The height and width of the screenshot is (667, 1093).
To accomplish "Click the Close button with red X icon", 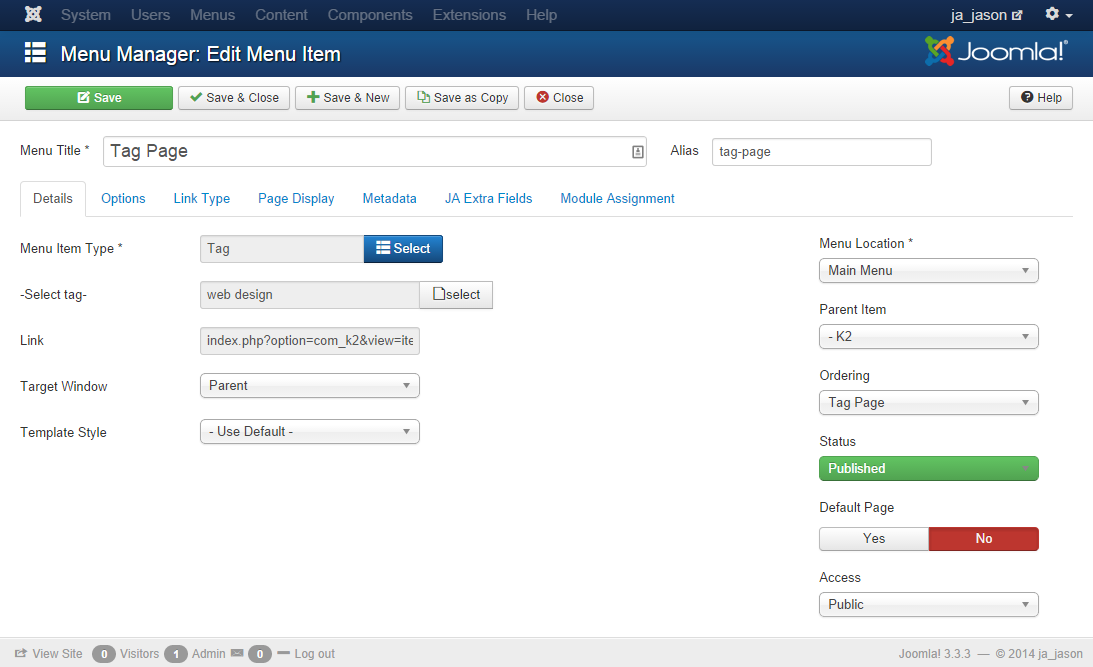I will [x=559, y=98].
